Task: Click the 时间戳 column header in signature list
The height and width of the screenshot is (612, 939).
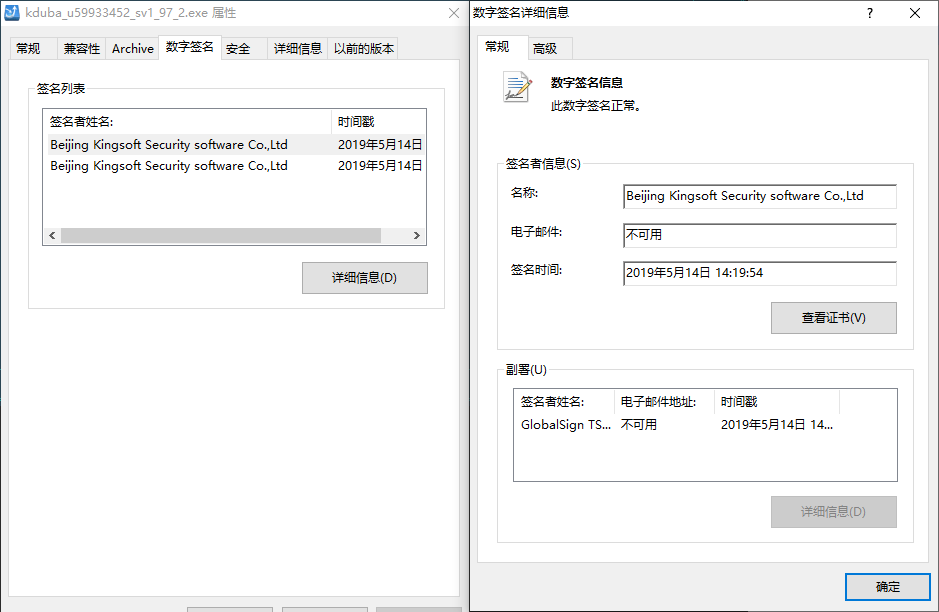Action: 376,122
